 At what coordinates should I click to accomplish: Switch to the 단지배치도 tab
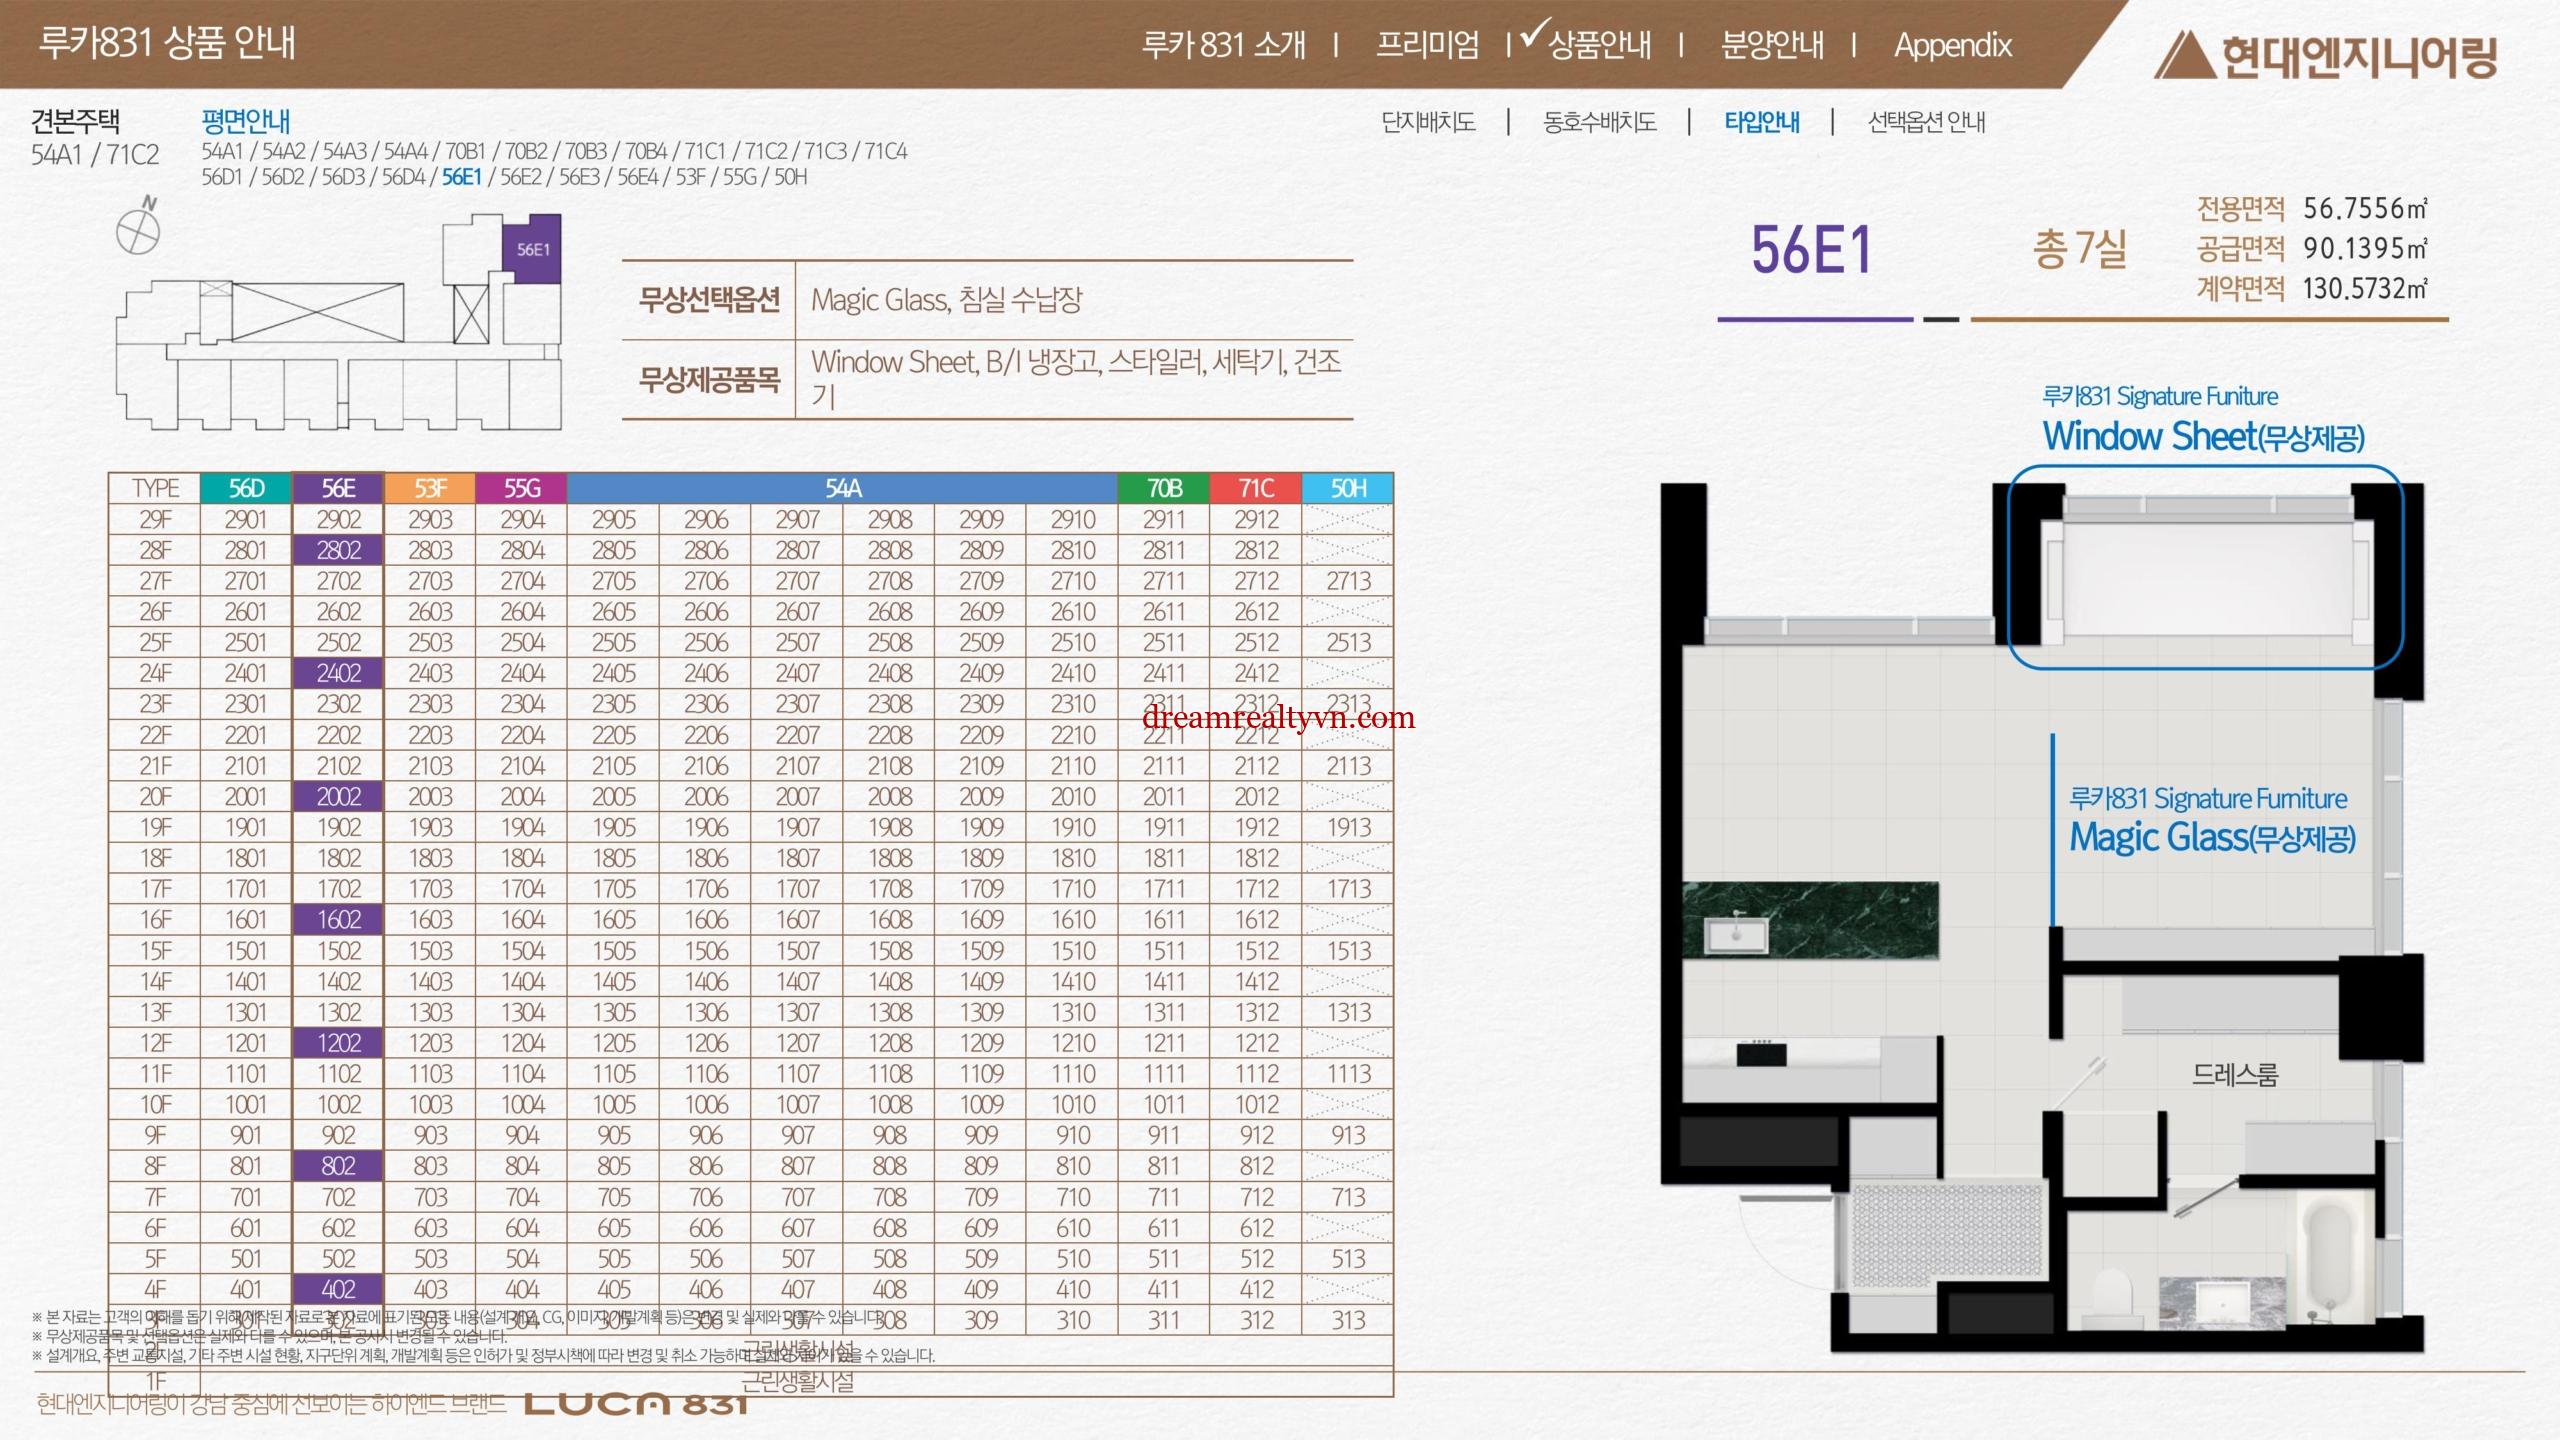click(x=1428, y=122)
